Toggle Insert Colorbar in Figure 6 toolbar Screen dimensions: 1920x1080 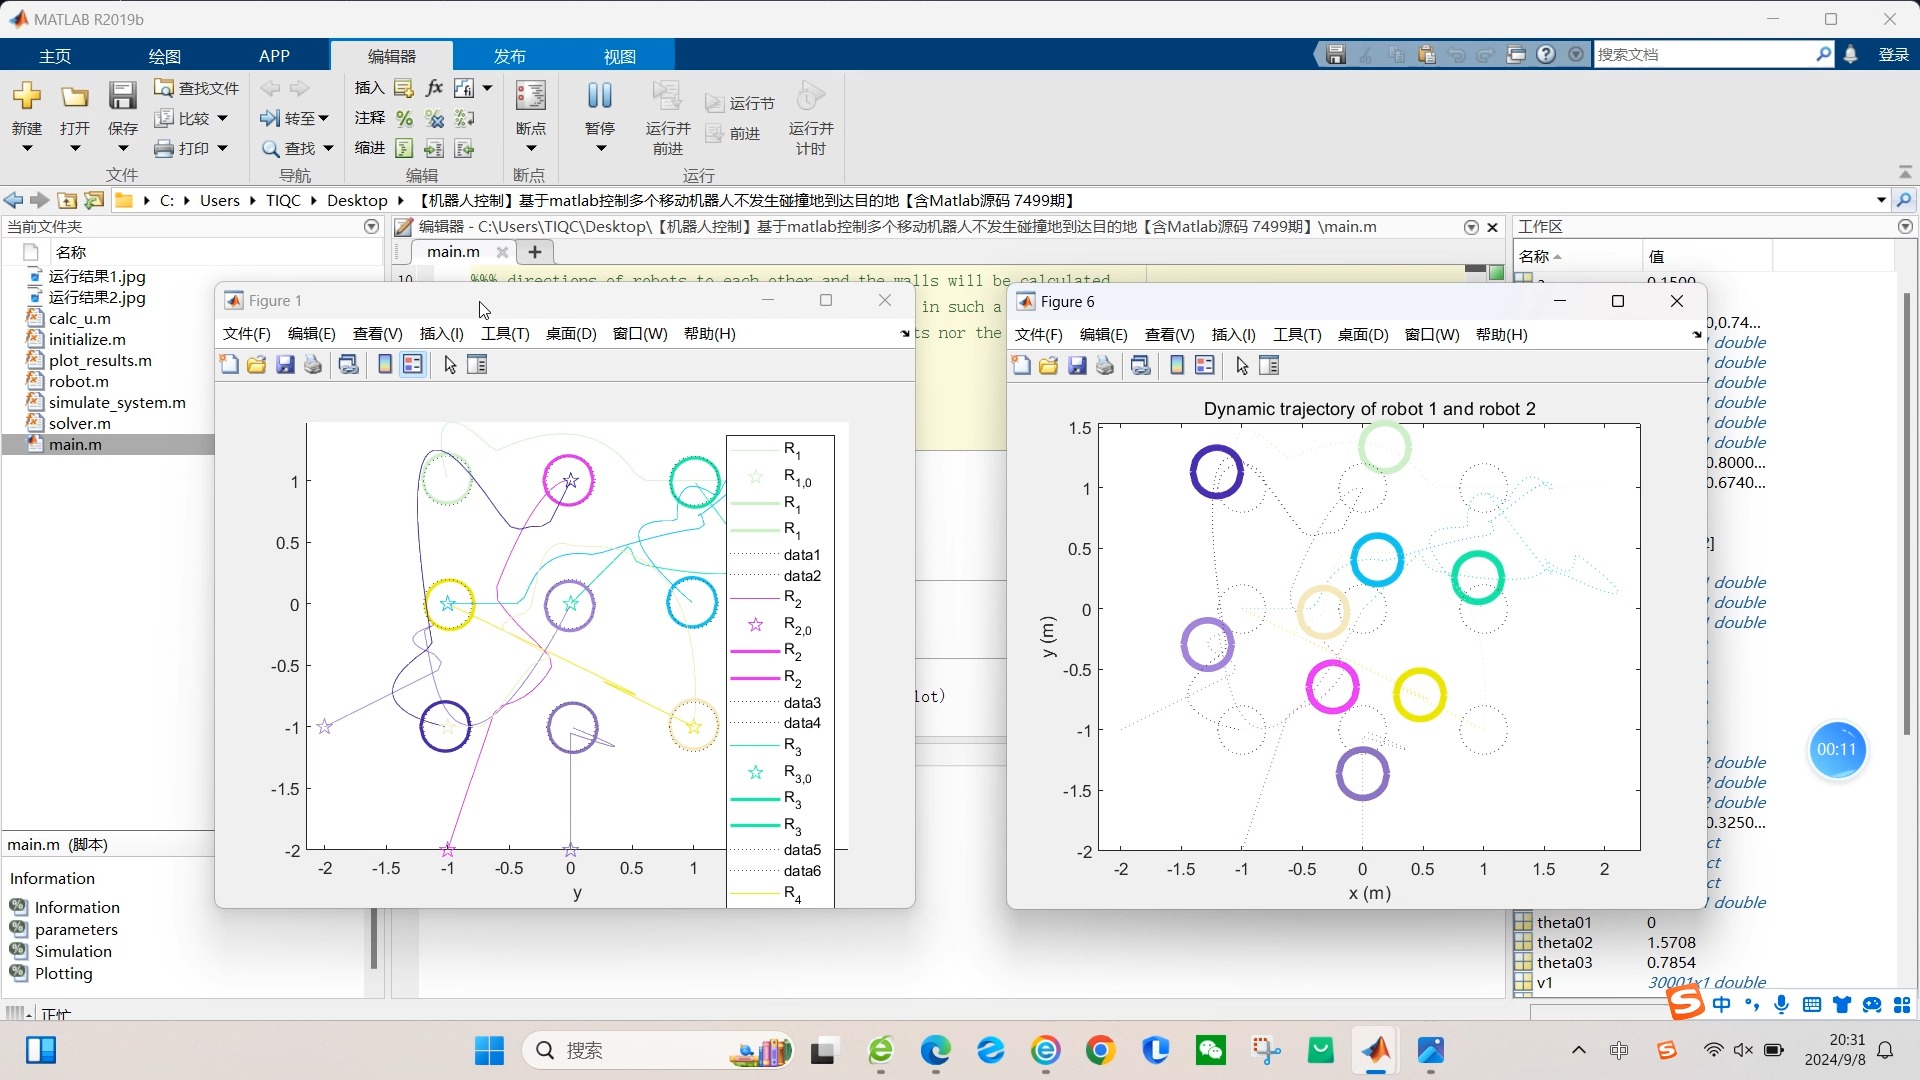click(1177, 366)
